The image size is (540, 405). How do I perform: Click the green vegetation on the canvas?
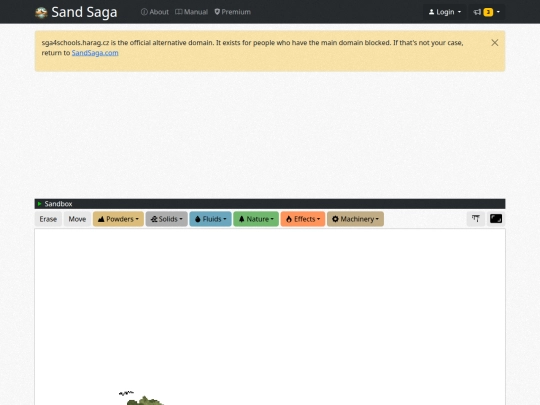[x=145, y=401]
